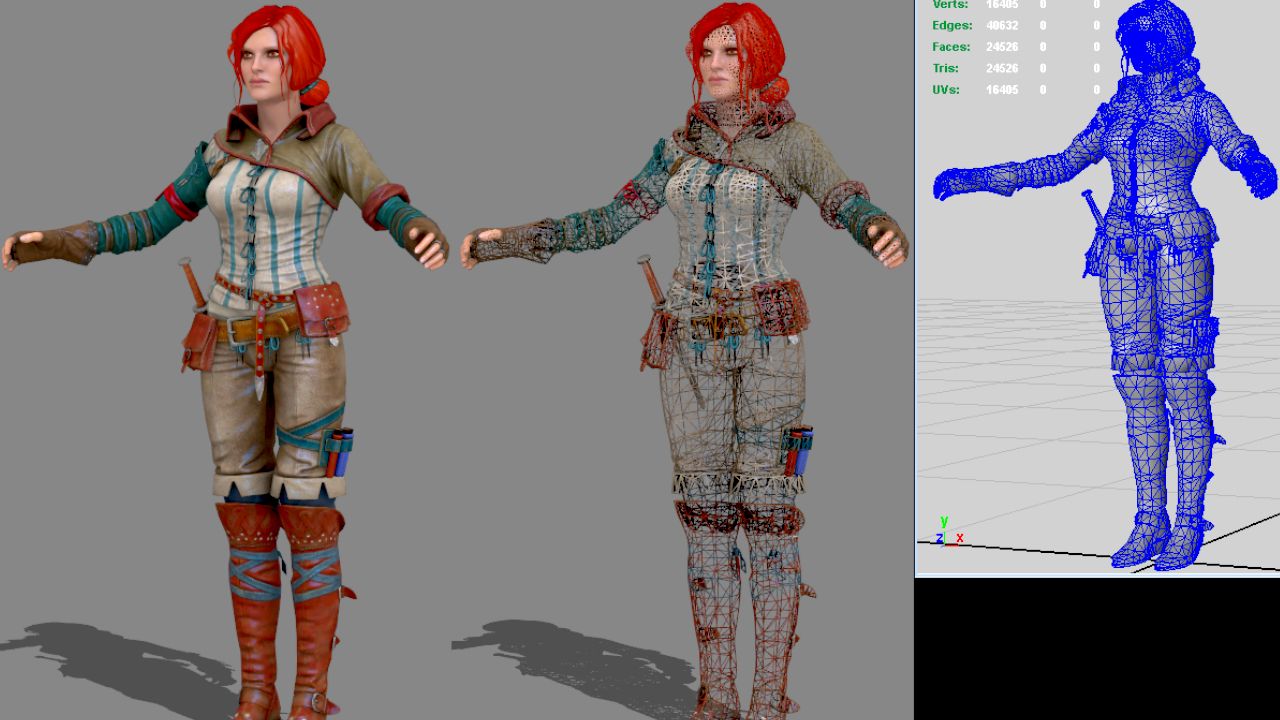Click the Edges count showing 40632
The height and width of the screenshot is (720, 1280).
1002,25
